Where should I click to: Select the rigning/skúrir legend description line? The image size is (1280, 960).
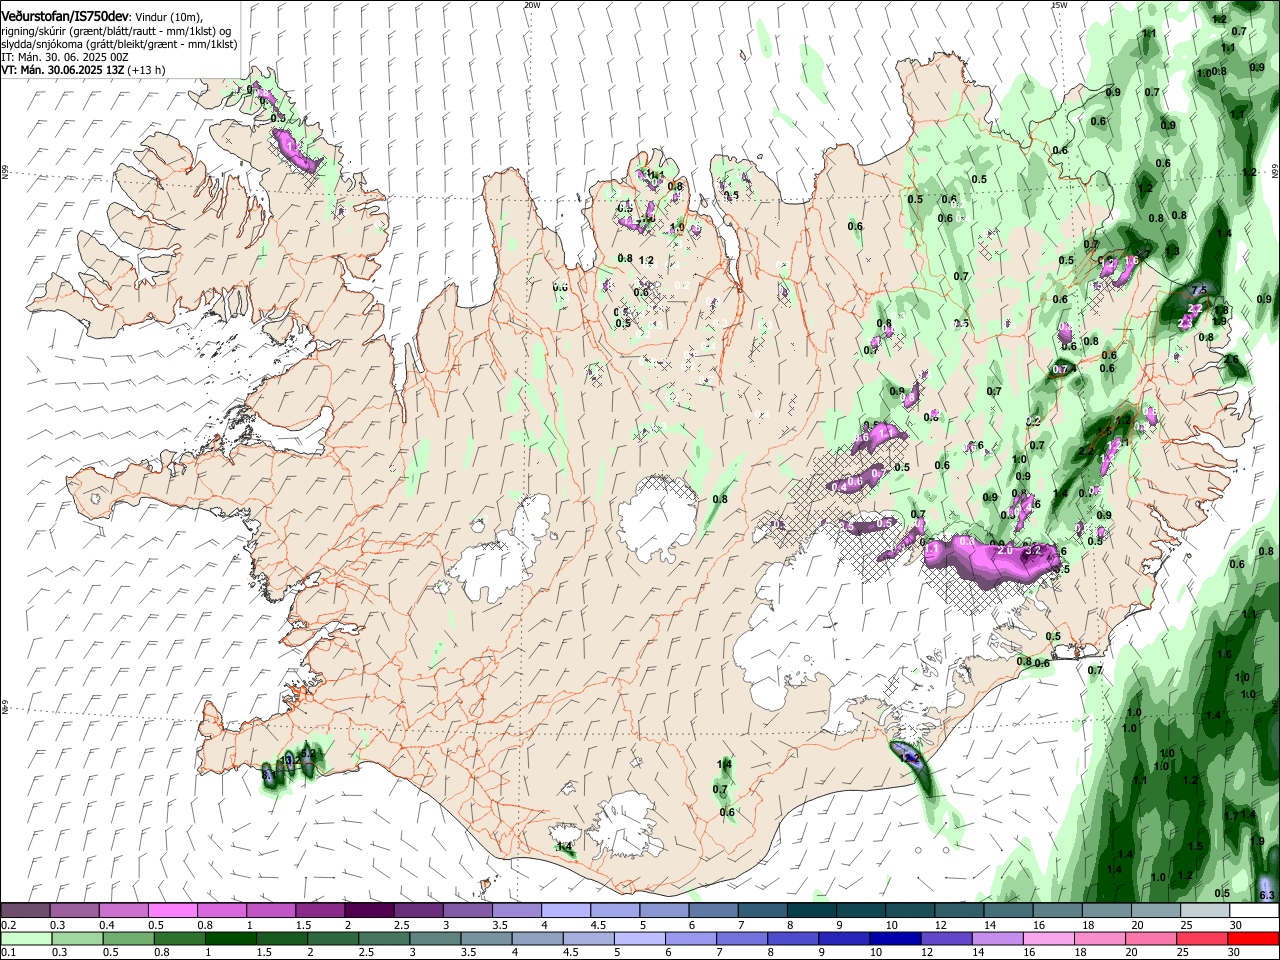click(116, 31)
